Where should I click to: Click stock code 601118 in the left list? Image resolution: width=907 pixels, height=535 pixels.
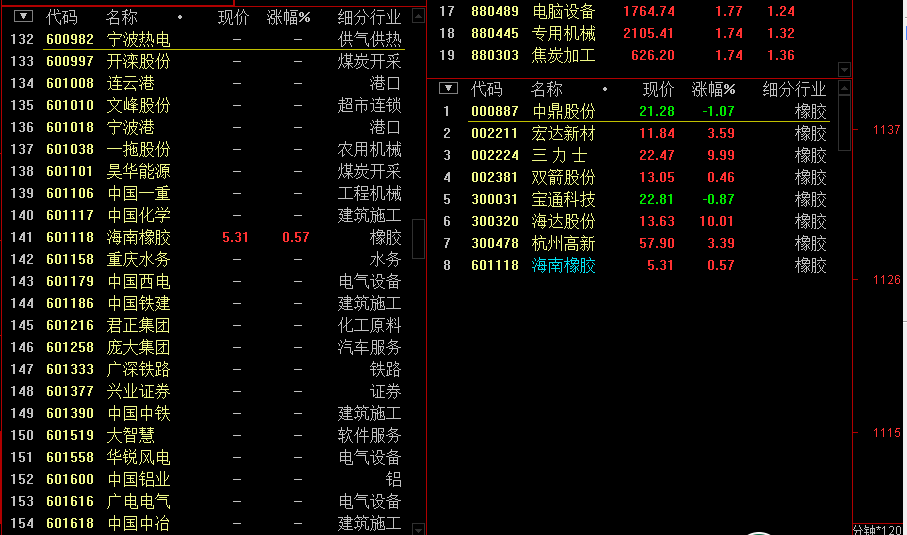[70, 237]
